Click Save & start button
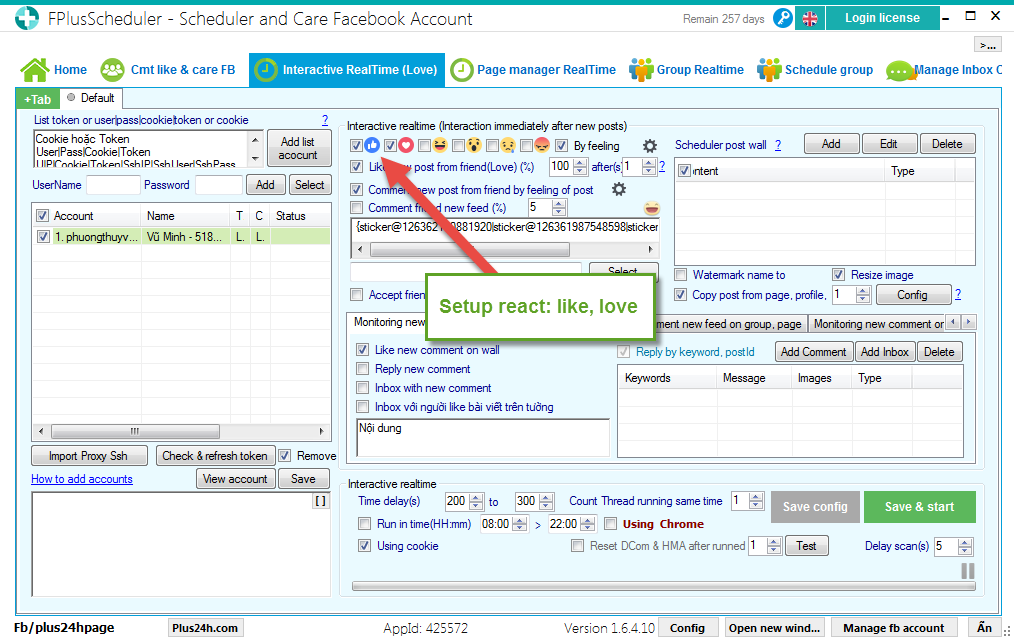 point(919,507)
